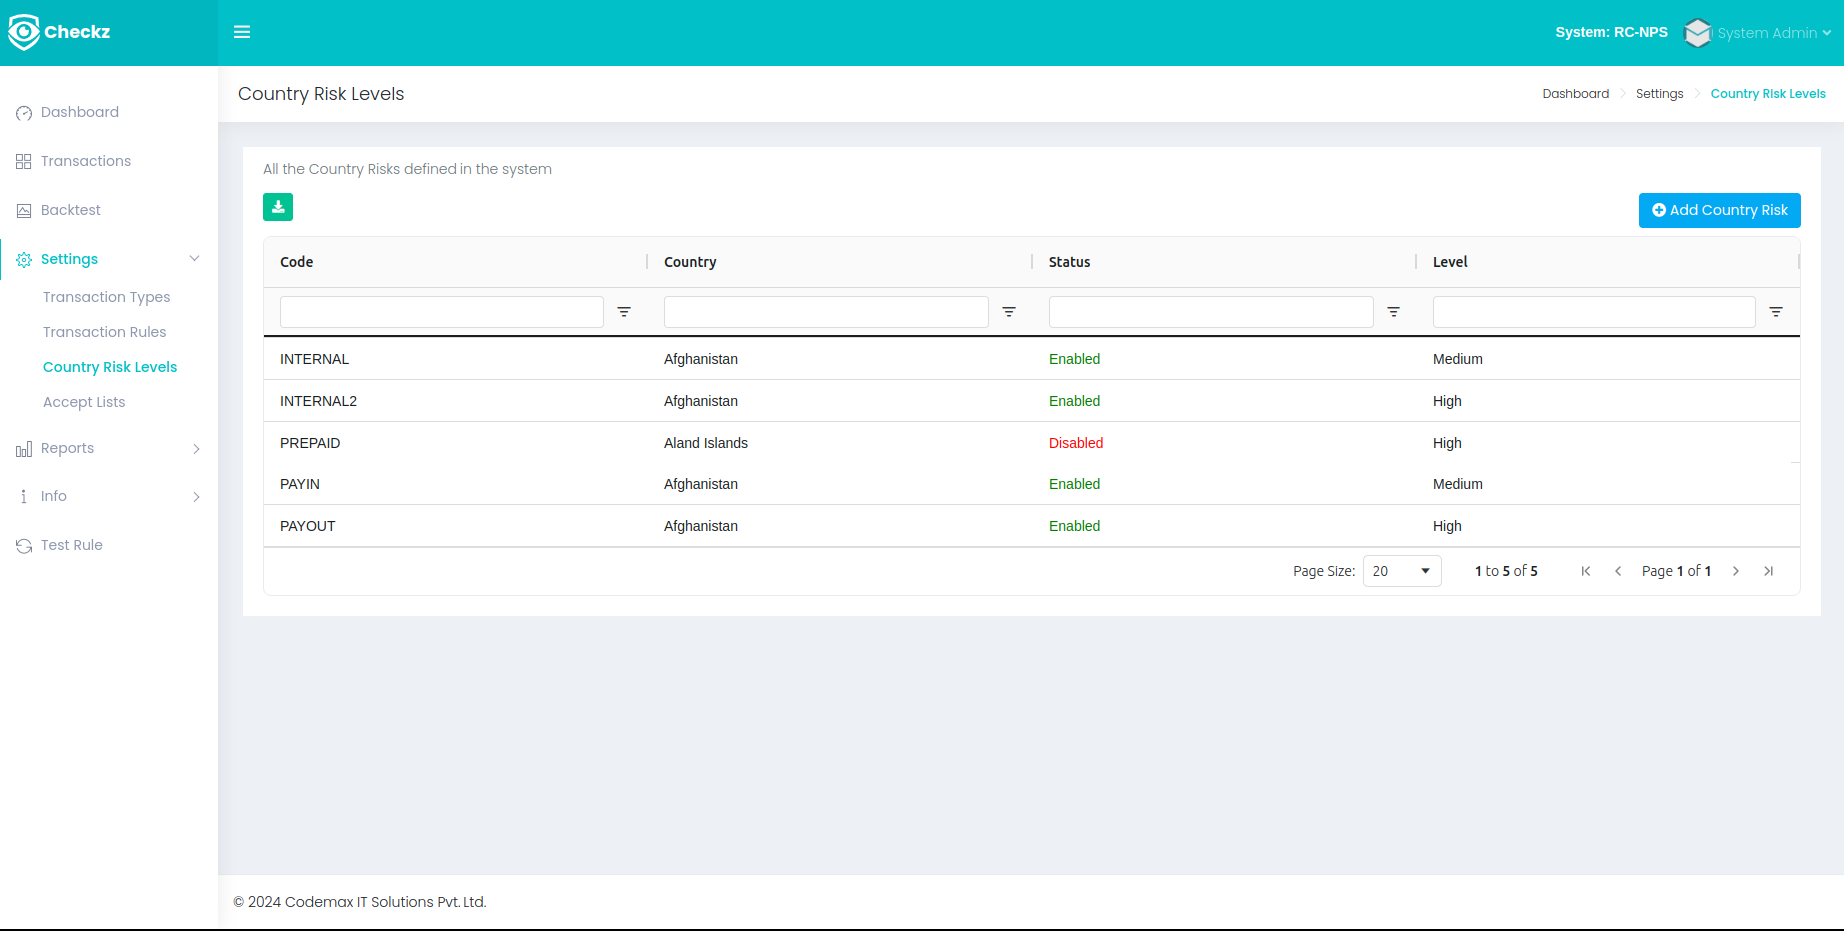Open the System Admin user dropdown

(x=1774, y=33)
